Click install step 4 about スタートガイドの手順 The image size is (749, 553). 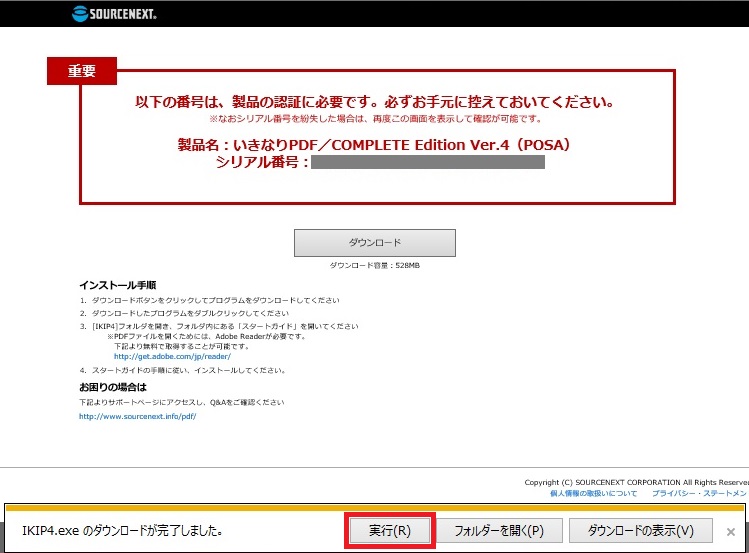[x=182, y=370]
